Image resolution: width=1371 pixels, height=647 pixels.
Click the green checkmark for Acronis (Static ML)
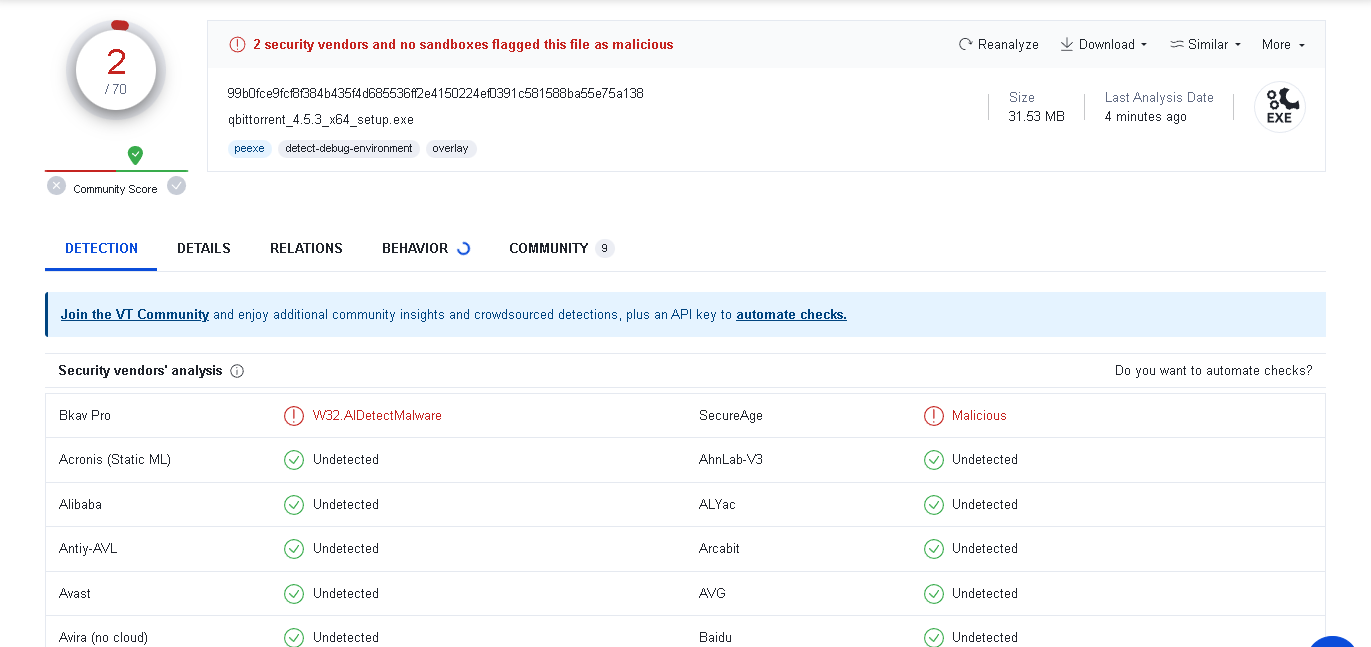pyautogui.click(x=294, y=460)
